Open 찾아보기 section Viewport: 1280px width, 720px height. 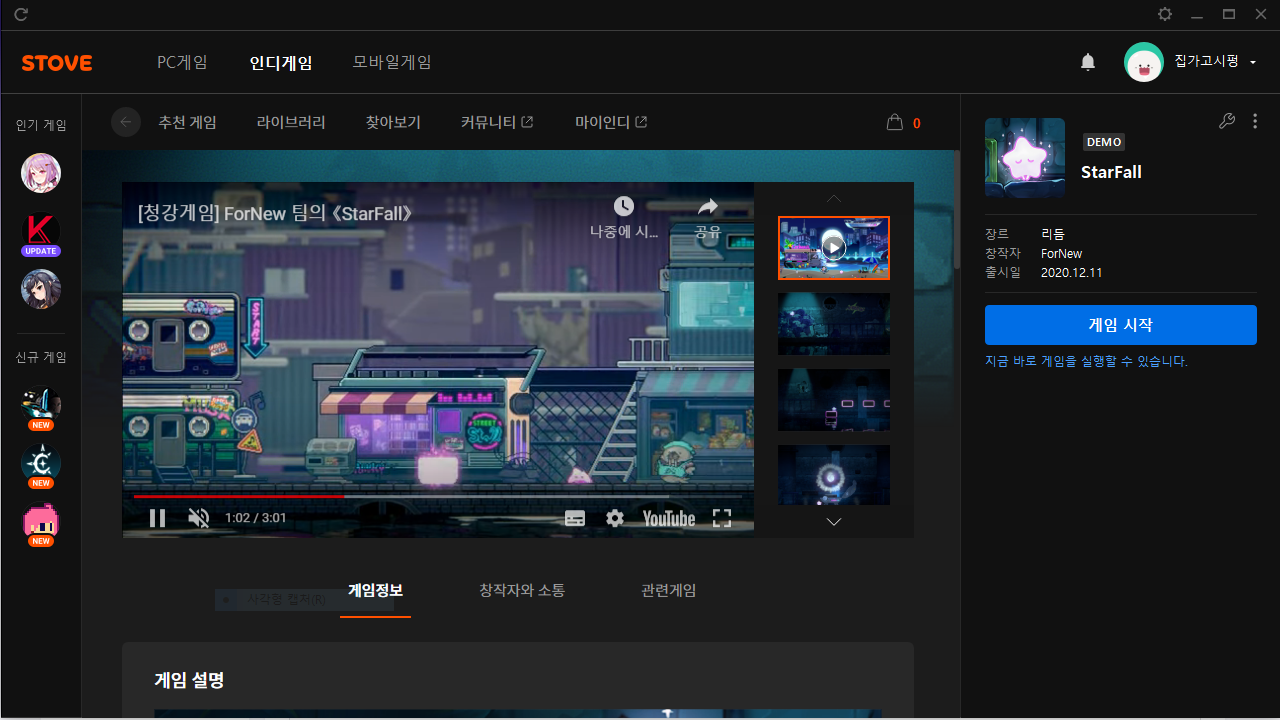click(393, 122)
